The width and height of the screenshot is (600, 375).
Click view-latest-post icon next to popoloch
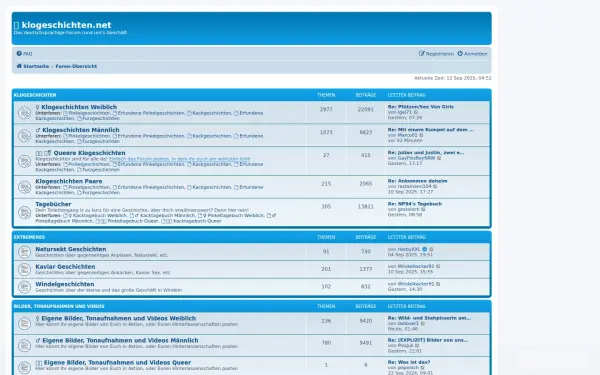[x=422, y=368]
